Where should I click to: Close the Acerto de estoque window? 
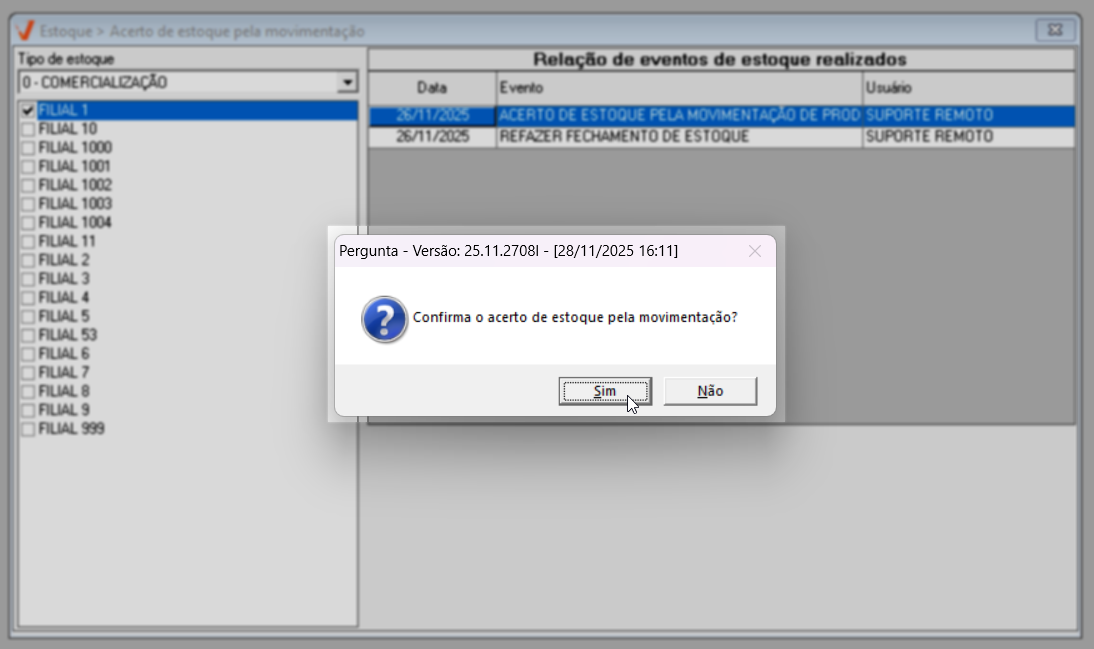tap(1055, 30)
